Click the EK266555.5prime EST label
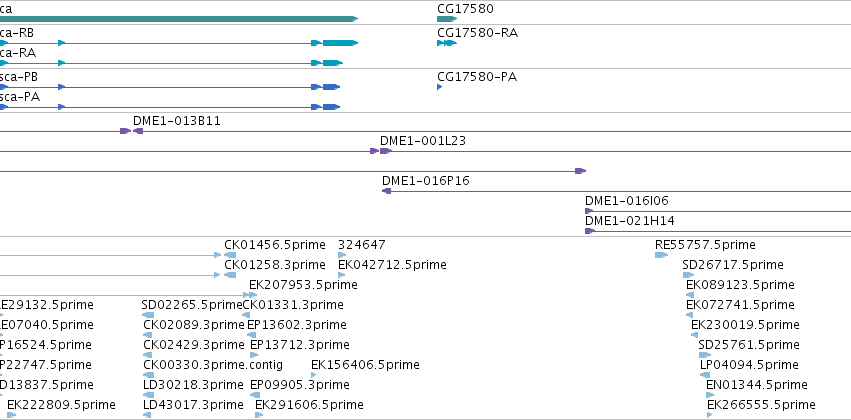Image resolution: width=851 pixels, height=420 pixels. [x=761, y=405]
